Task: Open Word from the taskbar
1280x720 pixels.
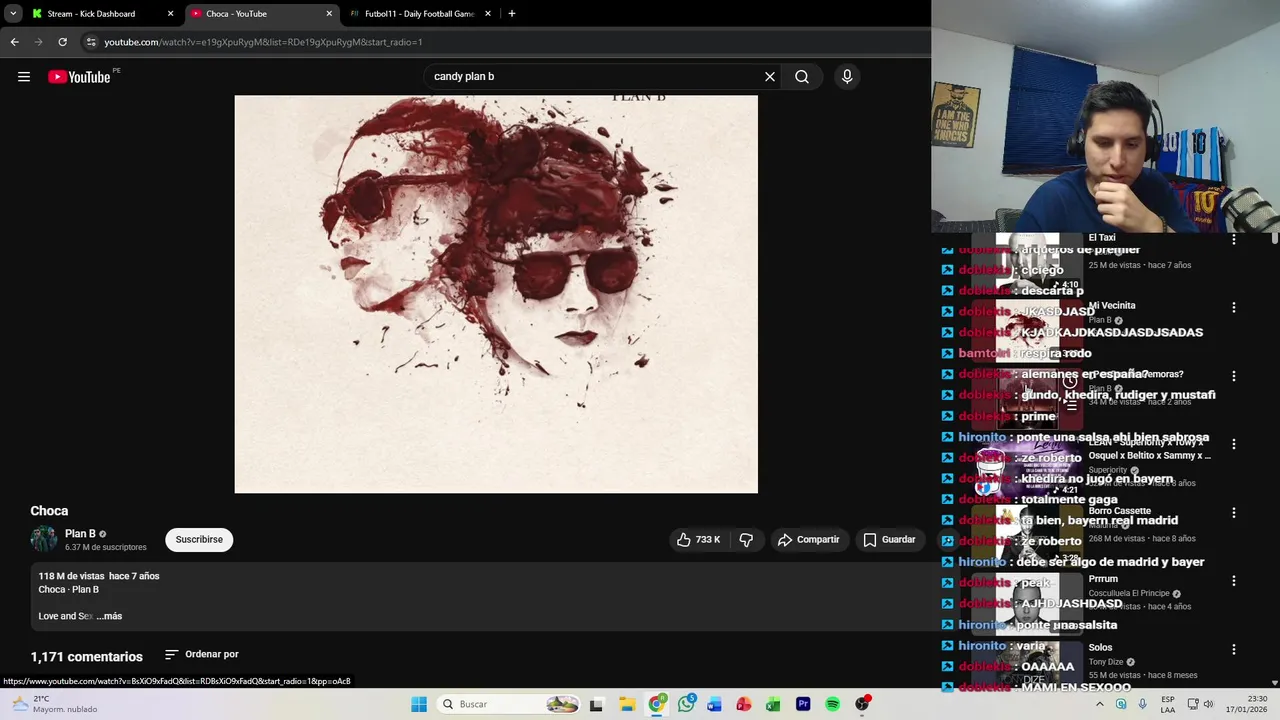Action: (x=714, y=704)
